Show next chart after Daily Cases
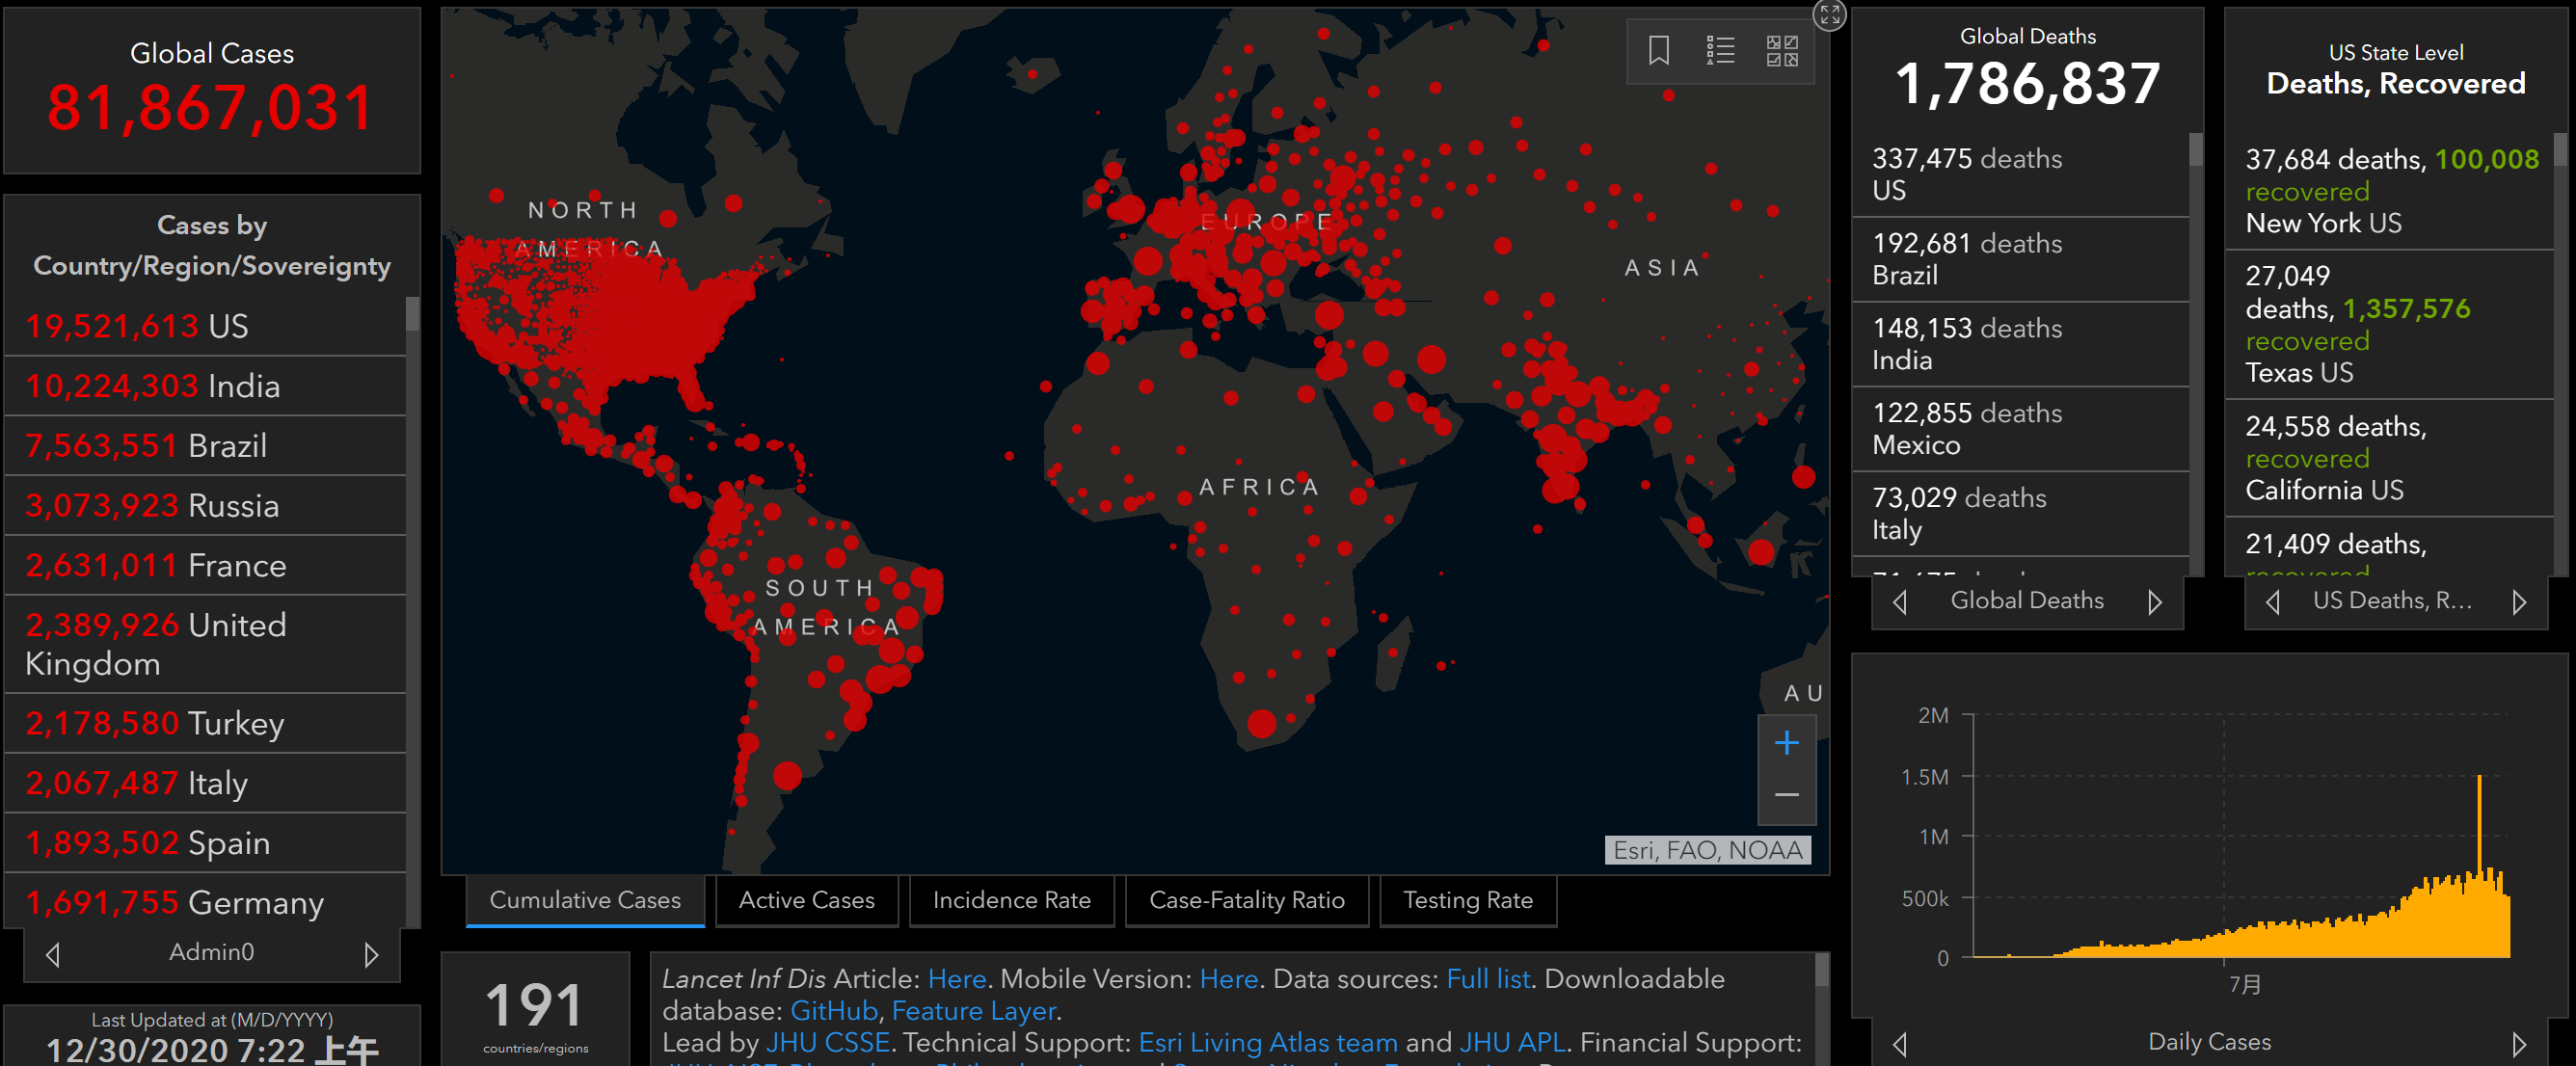Image resolution: width=2576 pixels, height=1066 pixels. click(2519, 1044)
